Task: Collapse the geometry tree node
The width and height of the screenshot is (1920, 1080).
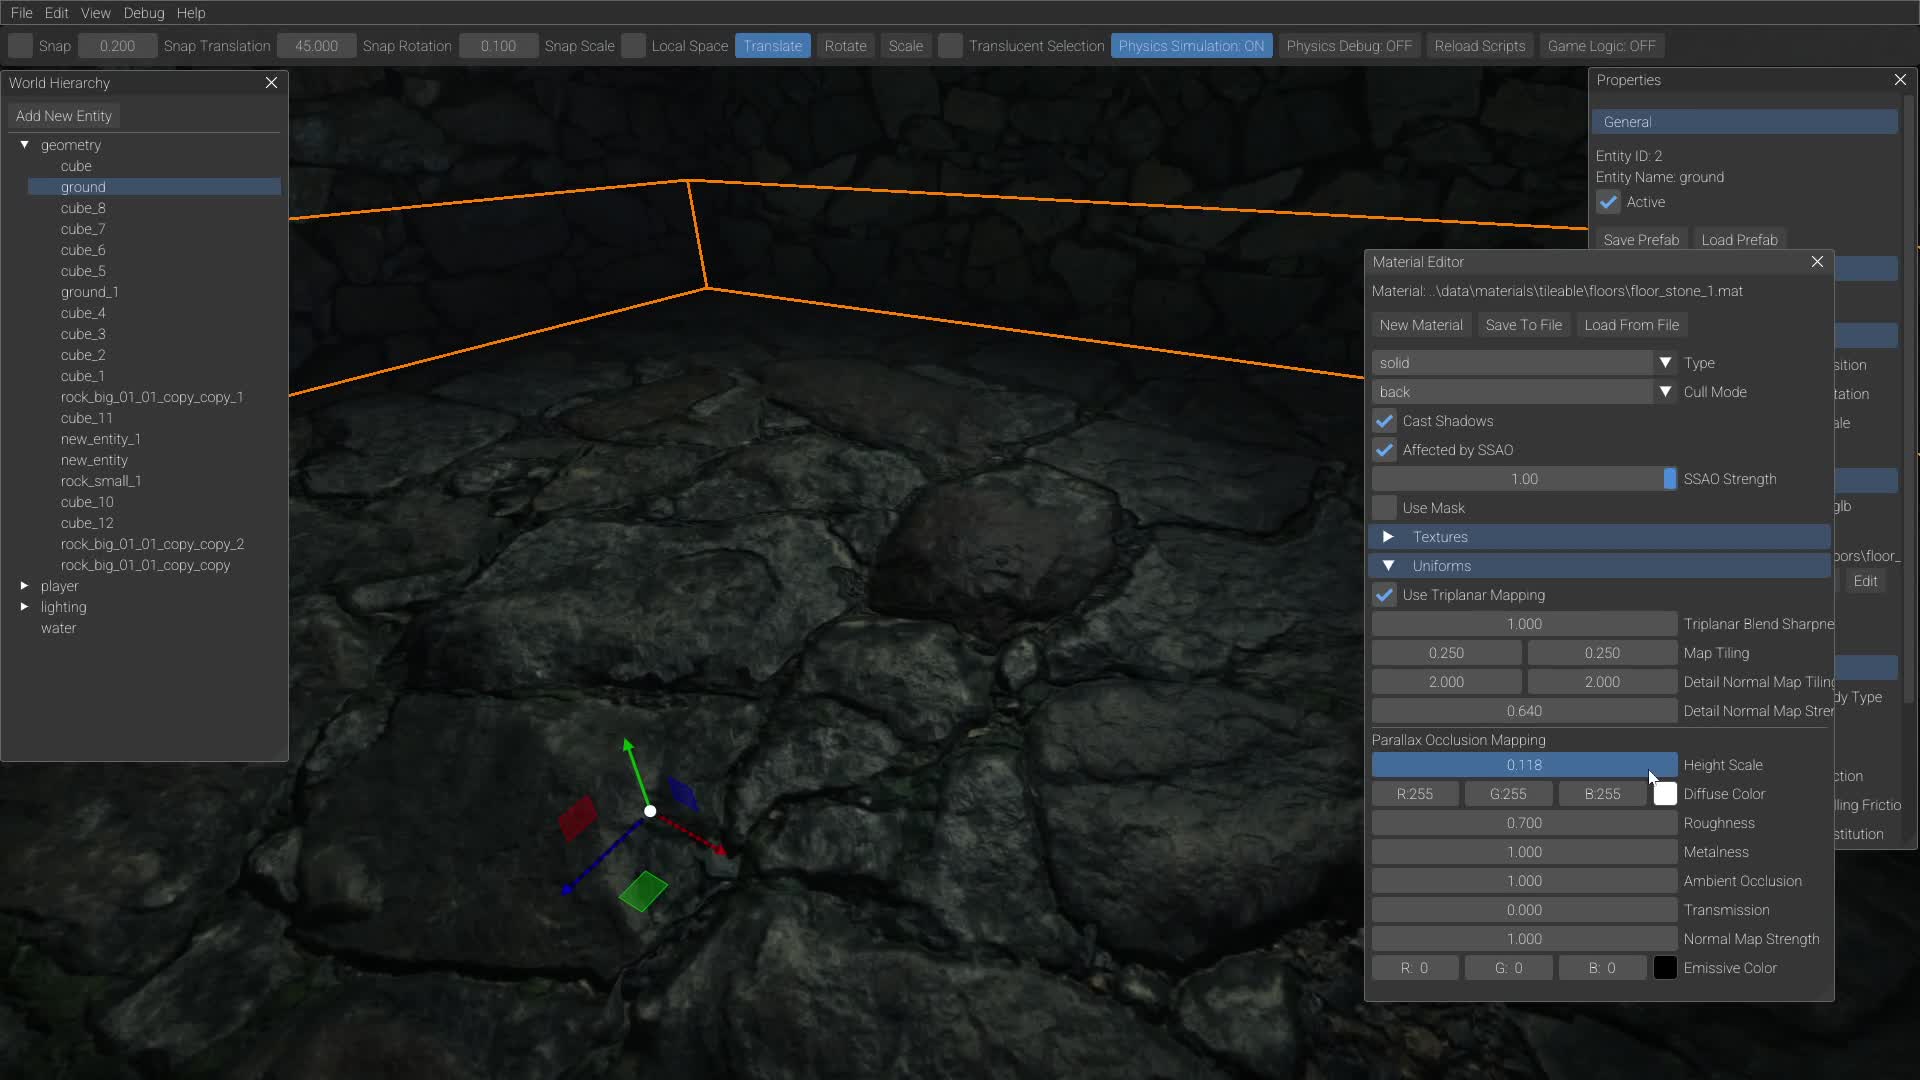Action: tap(24, 145)
